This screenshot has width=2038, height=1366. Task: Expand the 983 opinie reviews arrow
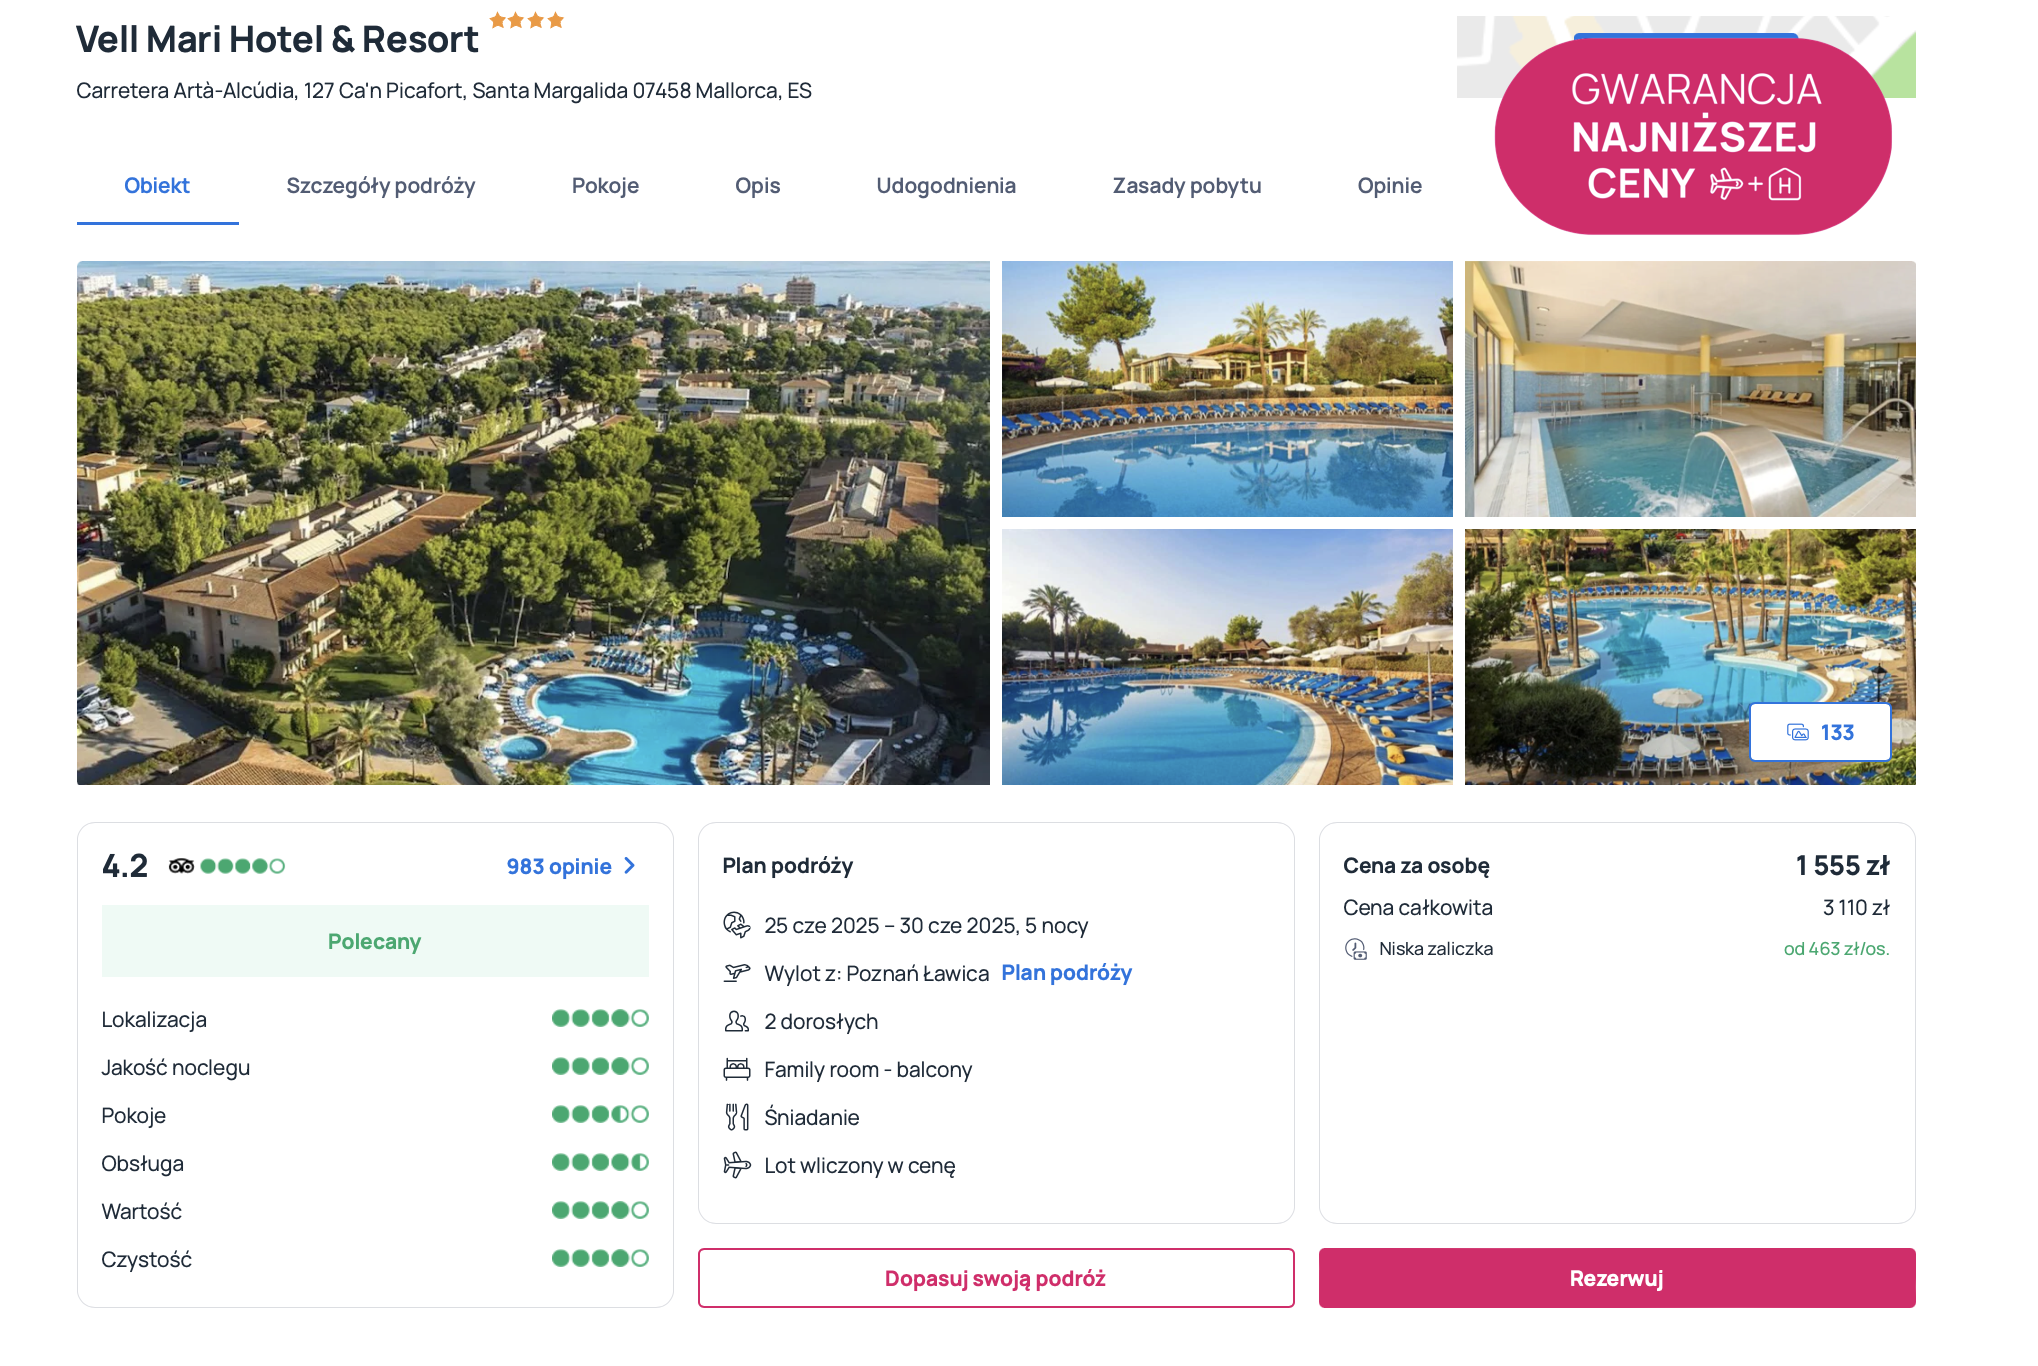[x=629, y=866]
